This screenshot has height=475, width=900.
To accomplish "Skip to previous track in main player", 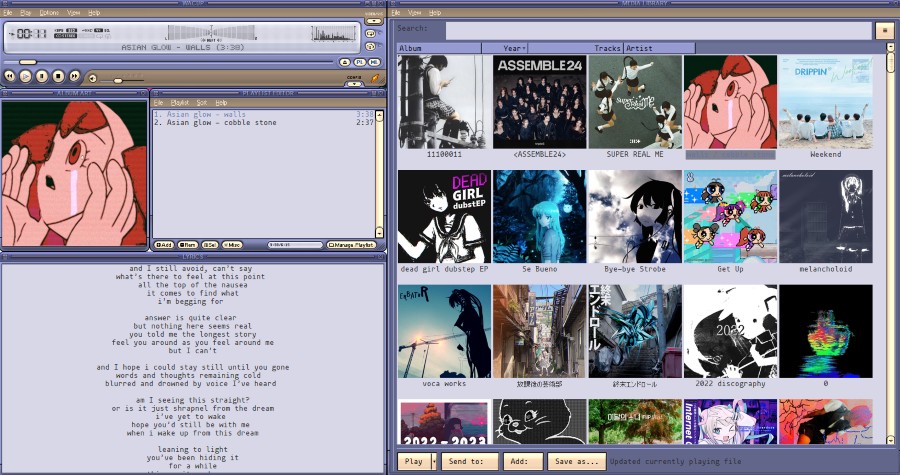I will pos(10,76).
